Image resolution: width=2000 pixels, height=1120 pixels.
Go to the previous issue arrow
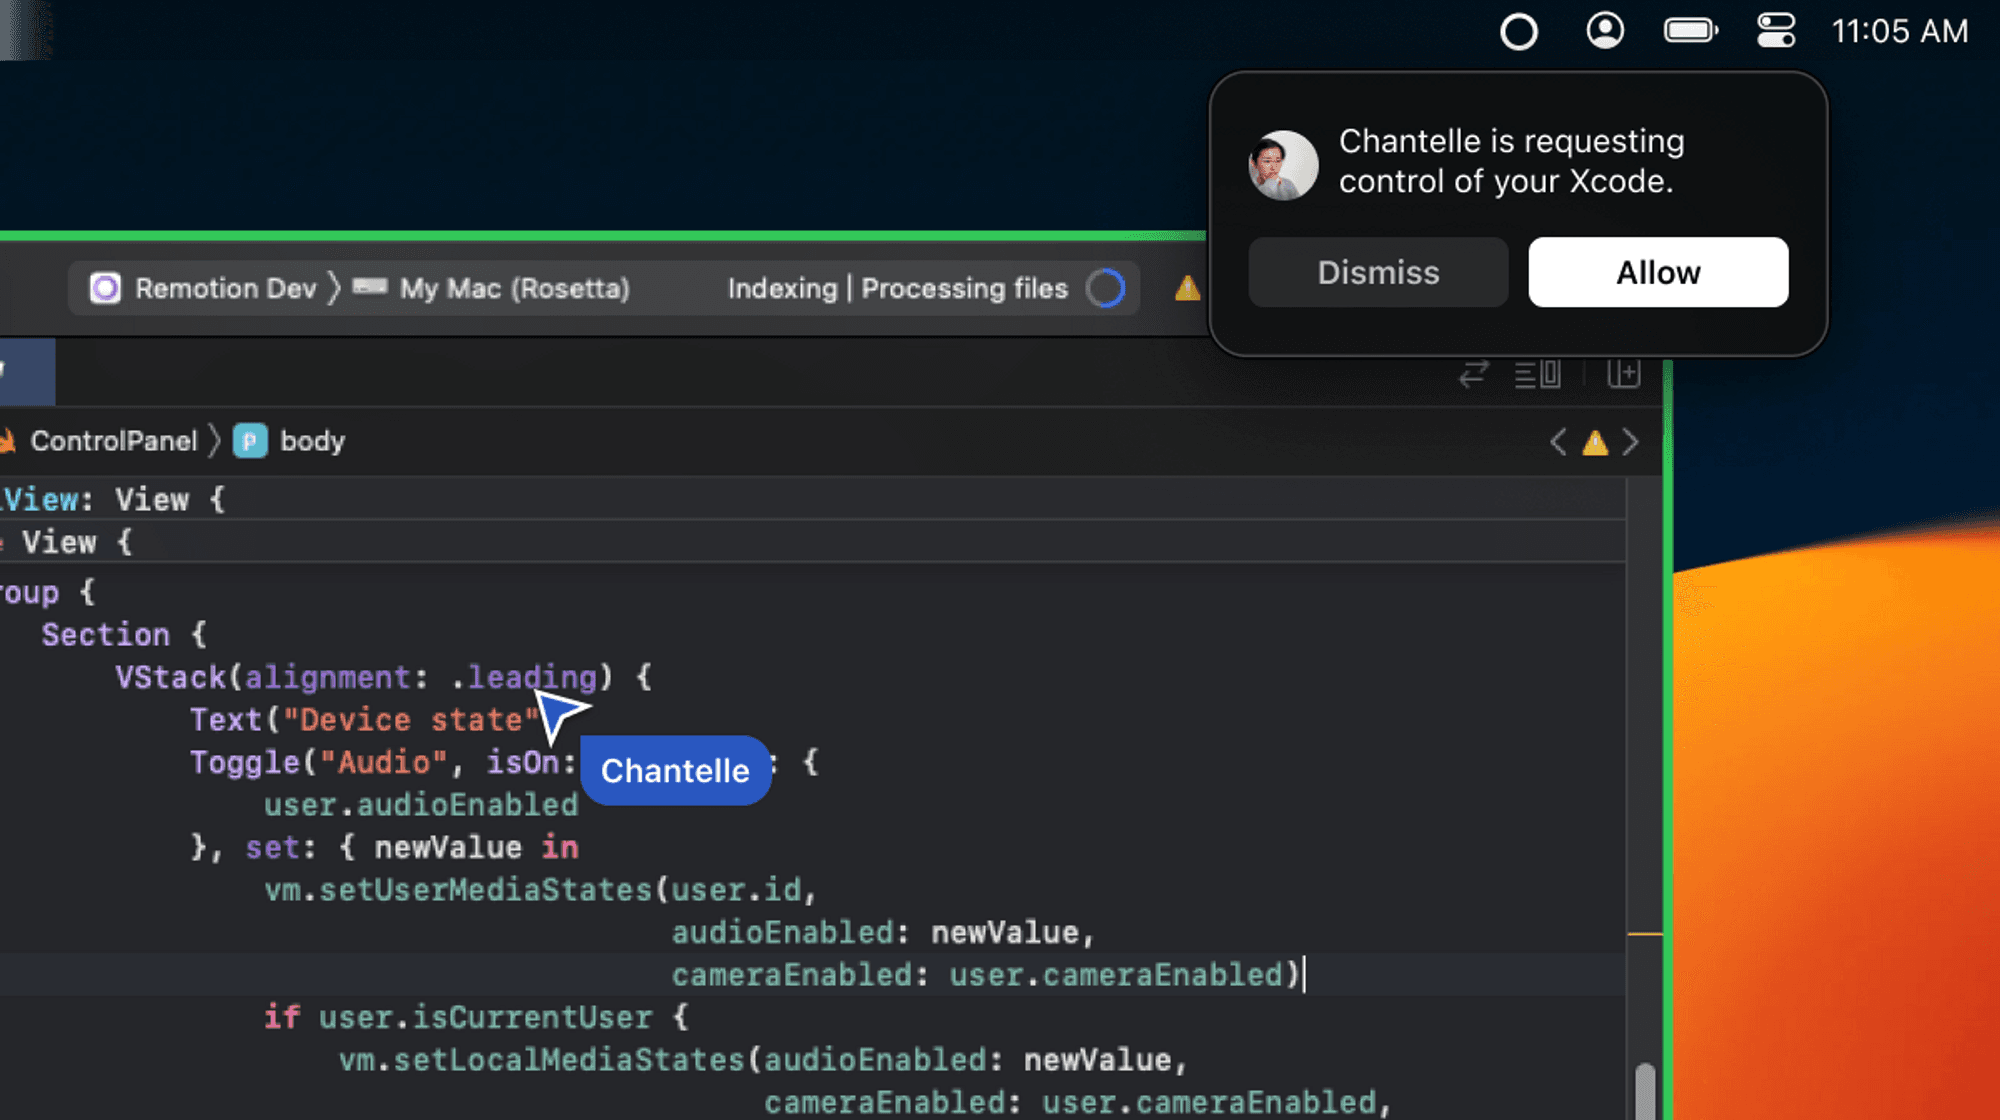(1557, 442)
